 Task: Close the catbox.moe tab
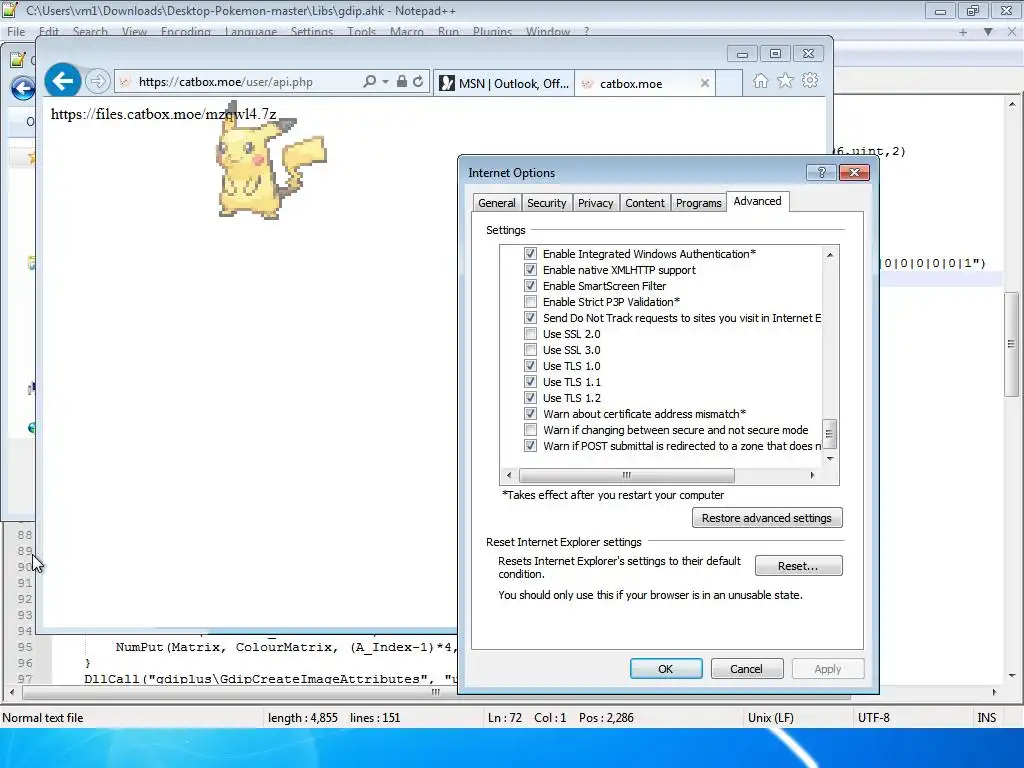click(705, 83)
